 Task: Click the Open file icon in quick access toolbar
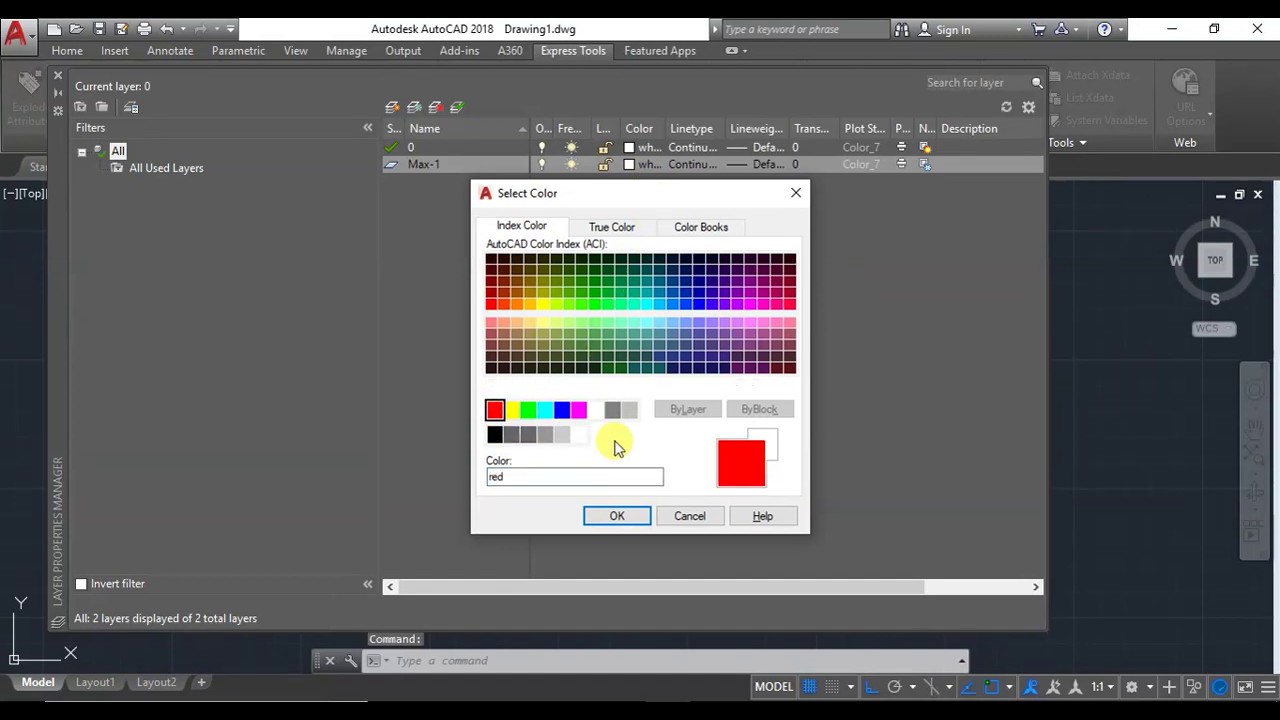tap(77, 29)
